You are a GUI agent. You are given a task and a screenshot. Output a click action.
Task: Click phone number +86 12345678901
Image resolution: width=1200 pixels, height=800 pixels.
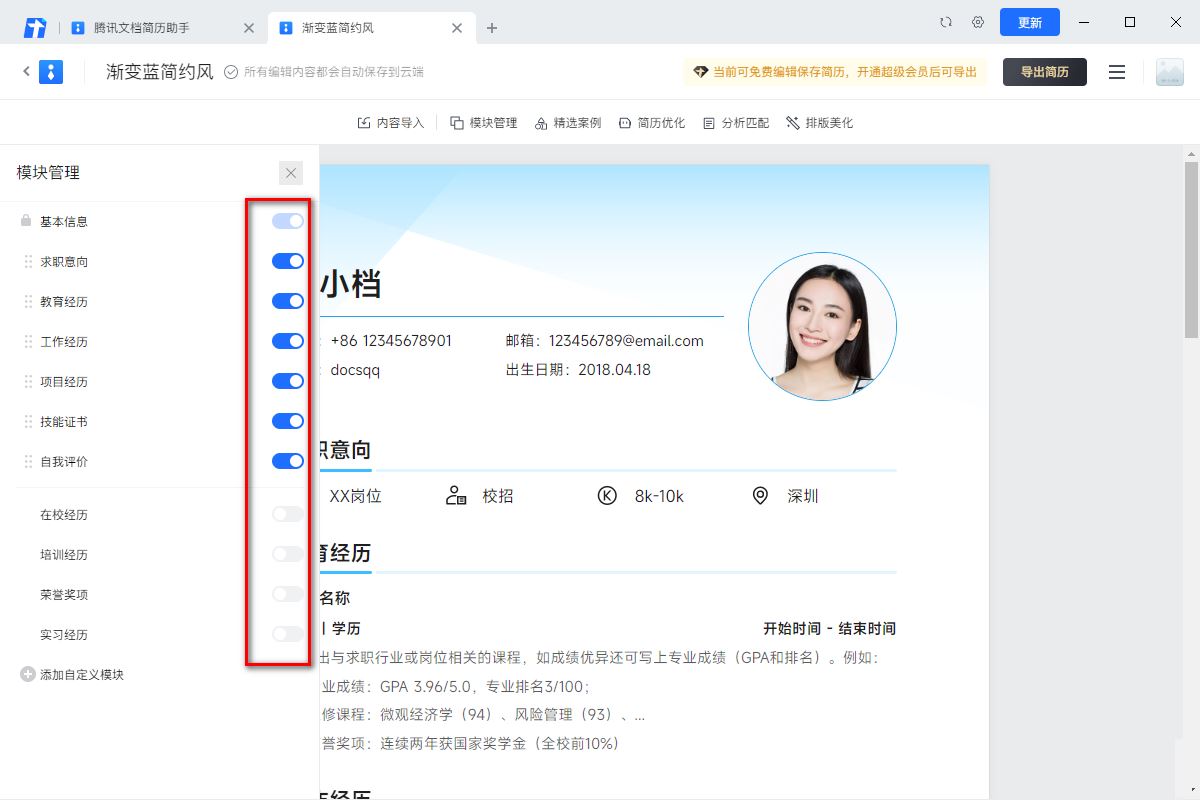(x=391, y=341)
